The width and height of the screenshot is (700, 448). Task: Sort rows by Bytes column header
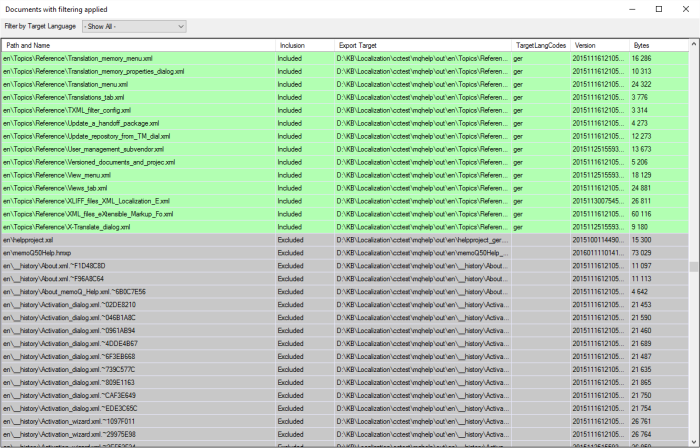(655, 45)
